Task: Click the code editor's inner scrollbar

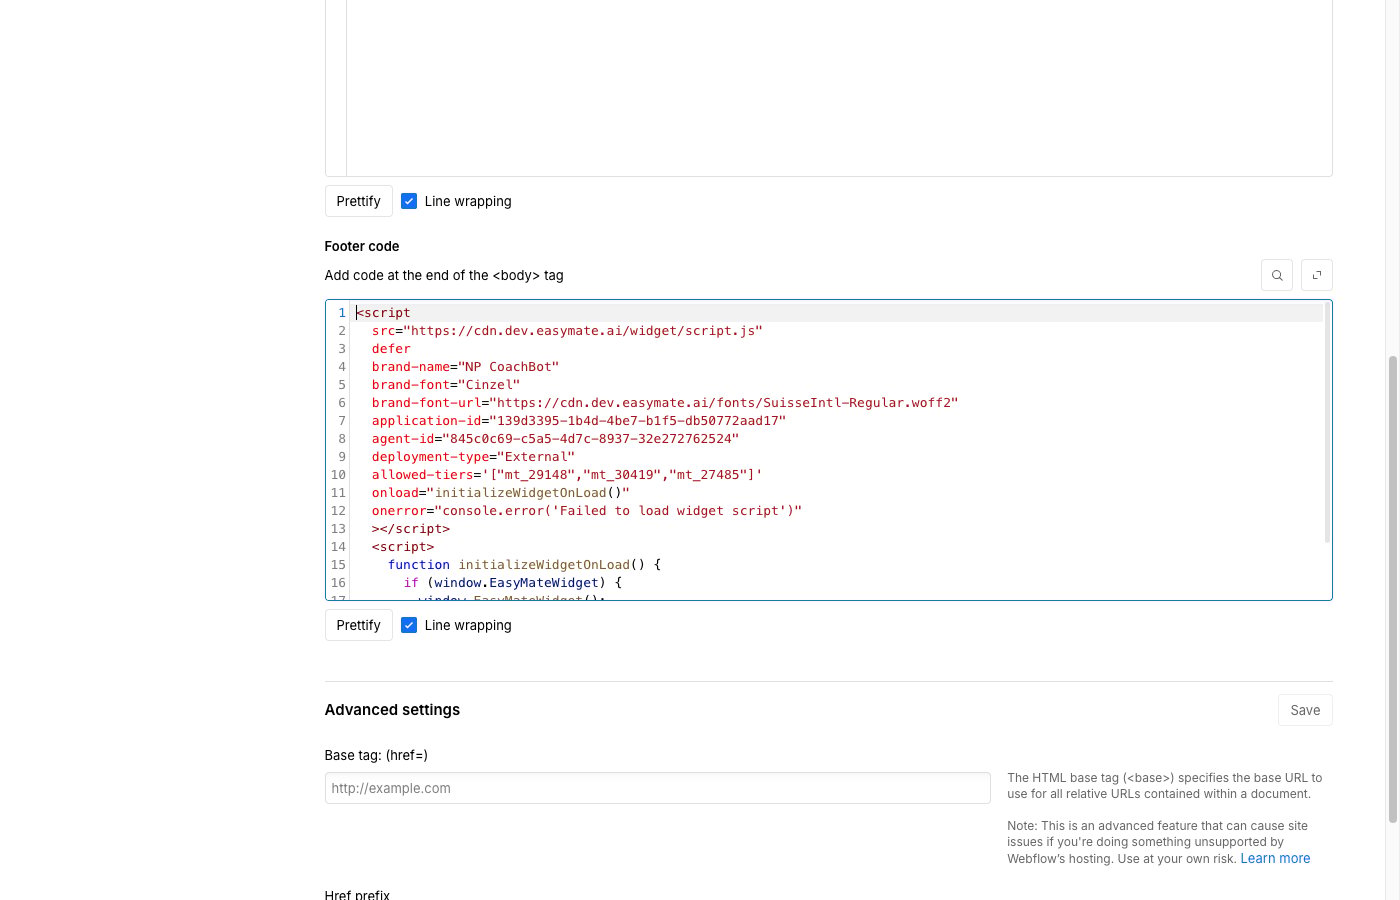Action: pyautogui.click(x=1327, y=423)
